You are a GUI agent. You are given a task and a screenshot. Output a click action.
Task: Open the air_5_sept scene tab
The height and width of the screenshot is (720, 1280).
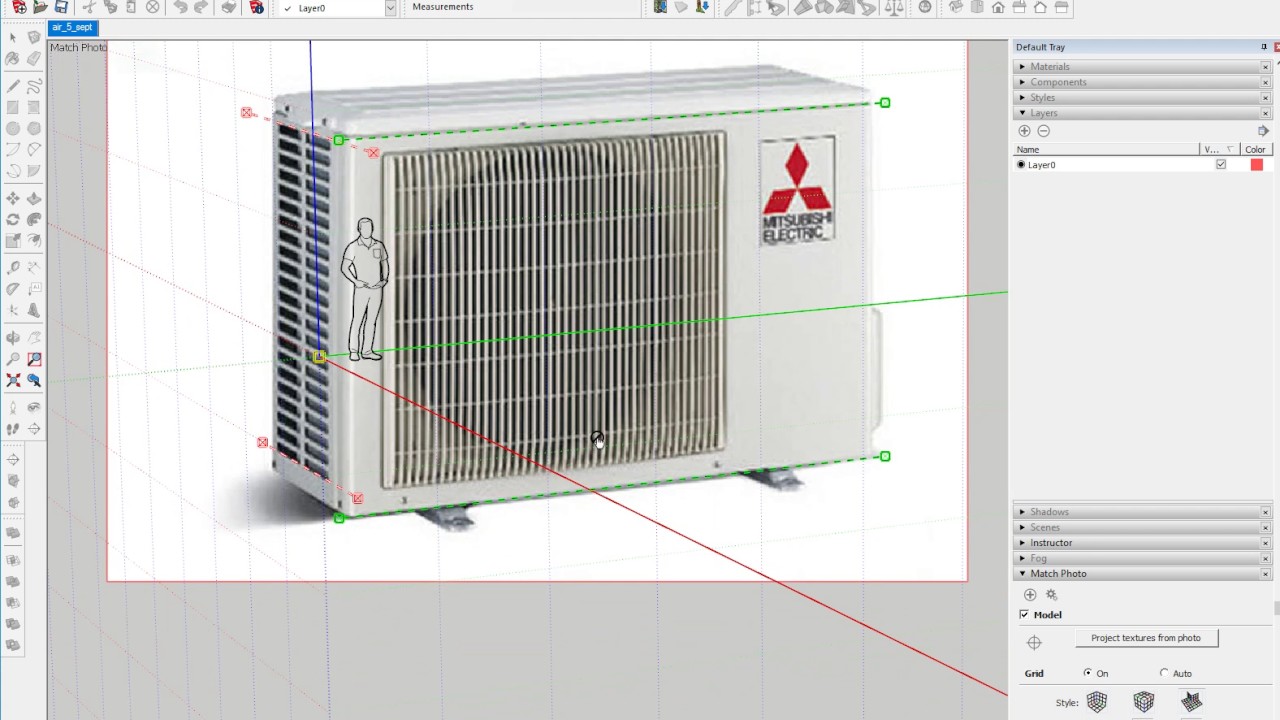point(72,28)
